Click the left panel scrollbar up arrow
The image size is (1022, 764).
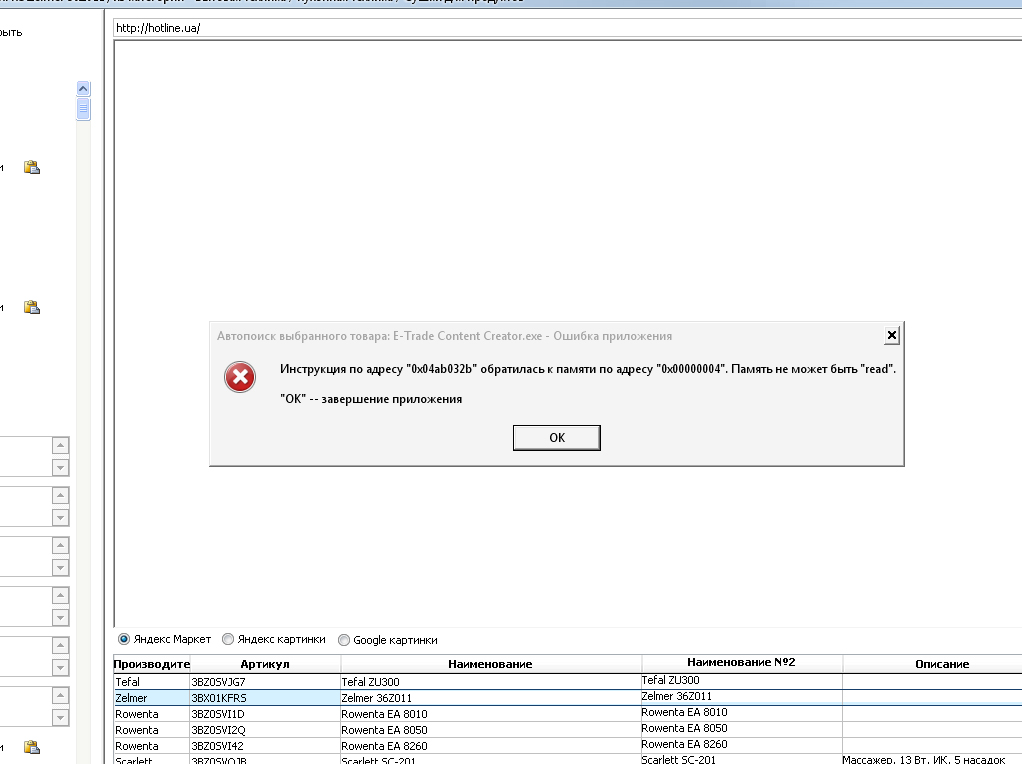[83, 89]
